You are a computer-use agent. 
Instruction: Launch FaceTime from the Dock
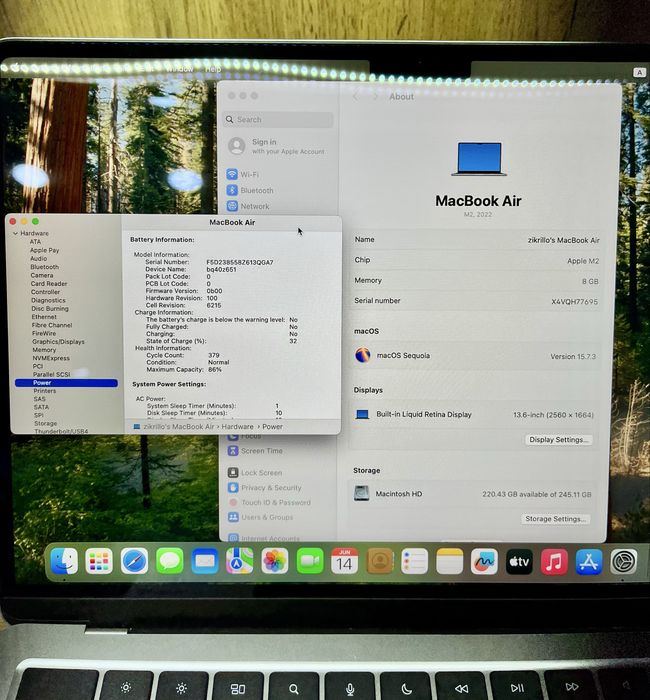coord(310,561)
